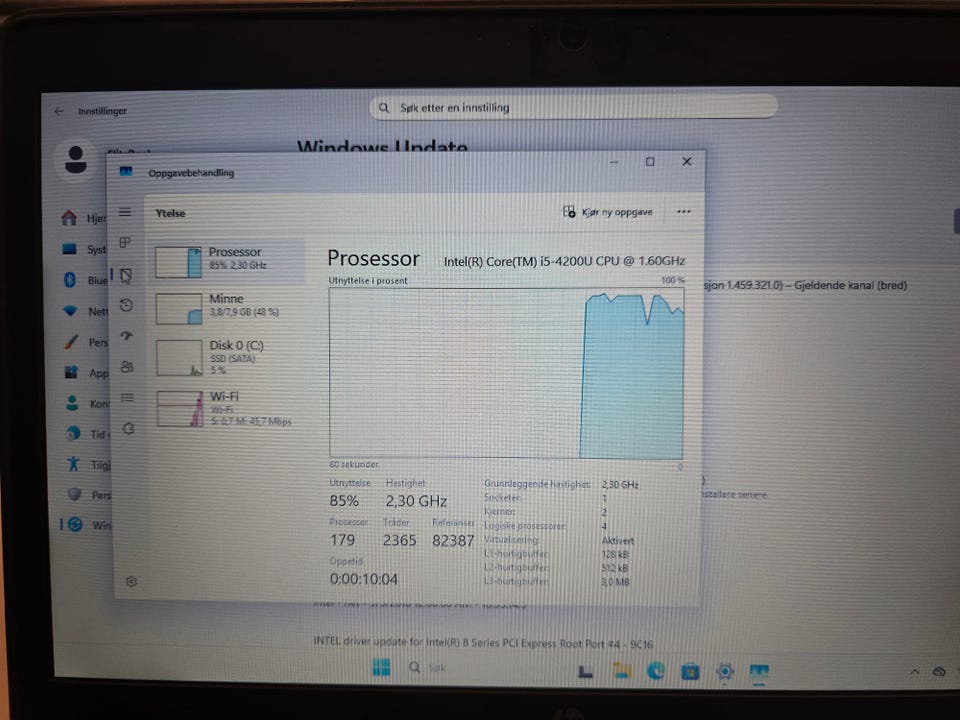Screen dimensions: 960x720
Task: Open the Processes page icon in Task Manager
Action: [x=125, y=242]
